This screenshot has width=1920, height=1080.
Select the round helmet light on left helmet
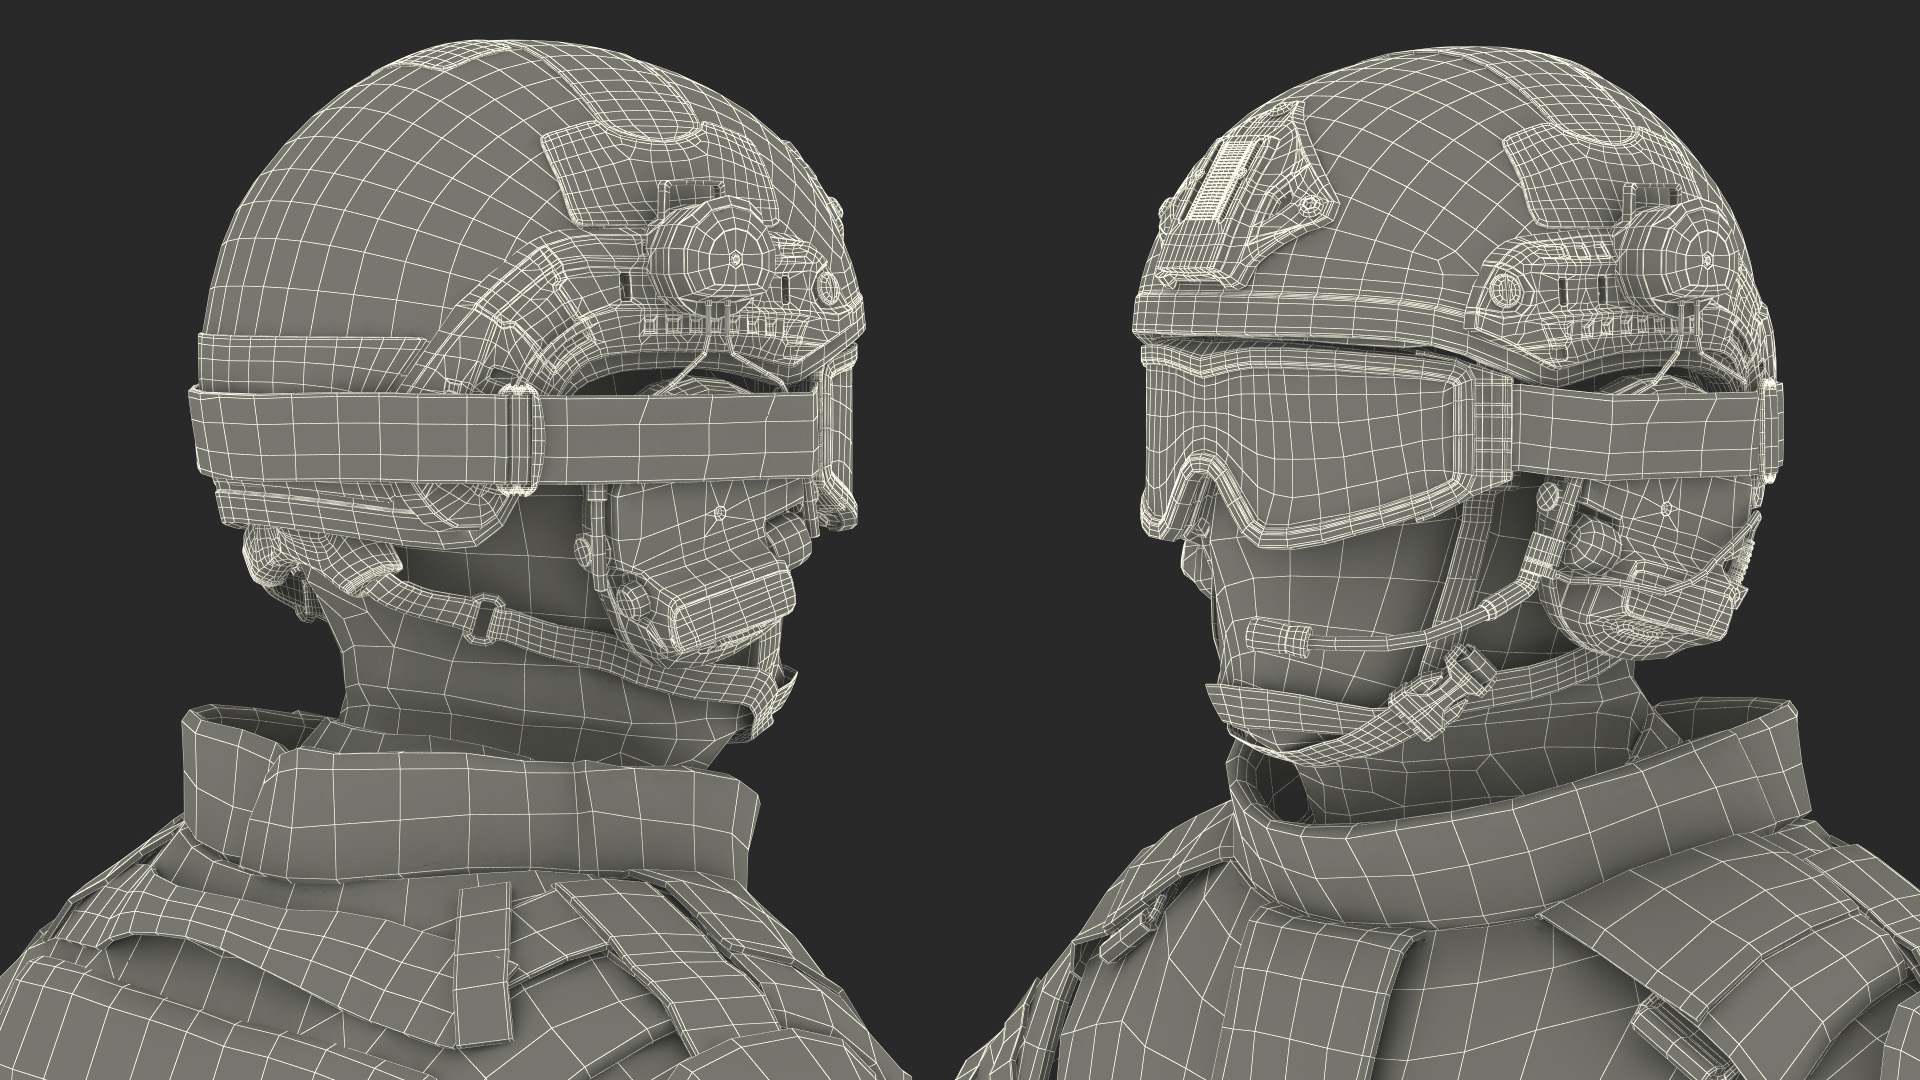point(712,258)
